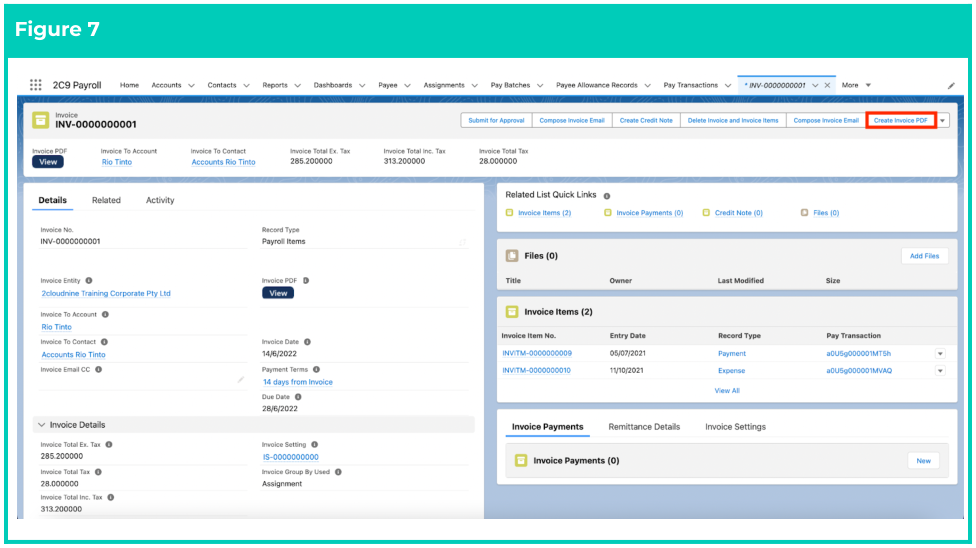
Task: Open IS-0000000000 invoice setting link
Action: click(x=291, y=457)
